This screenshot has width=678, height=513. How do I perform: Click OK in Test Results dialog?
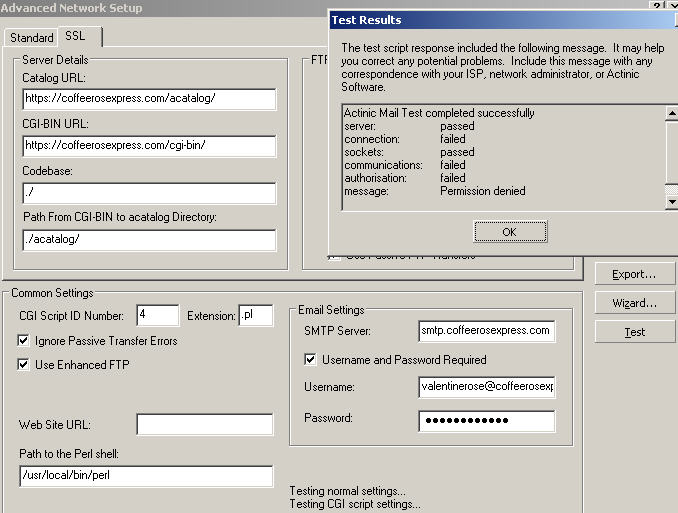point(509,232)
